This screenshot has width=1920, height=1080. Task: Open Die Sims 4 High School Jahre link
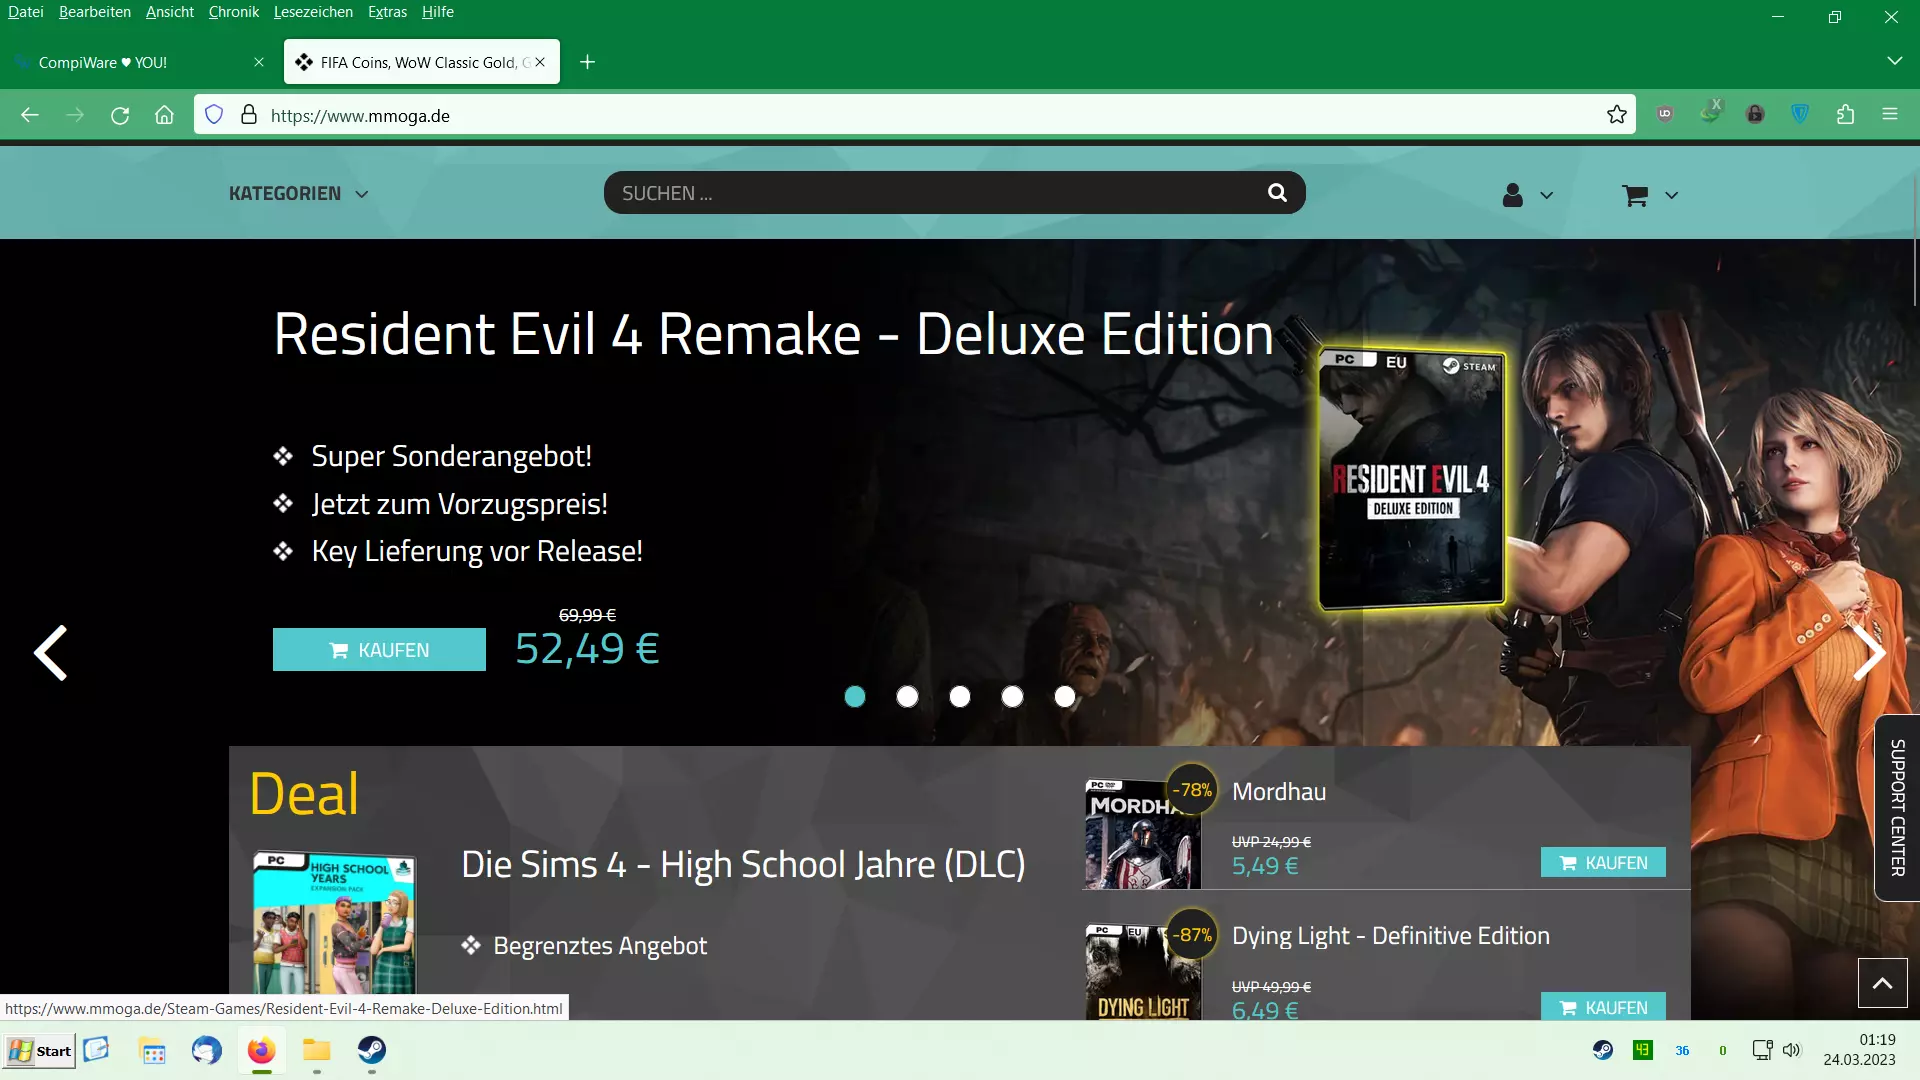(x=743, y=865)
